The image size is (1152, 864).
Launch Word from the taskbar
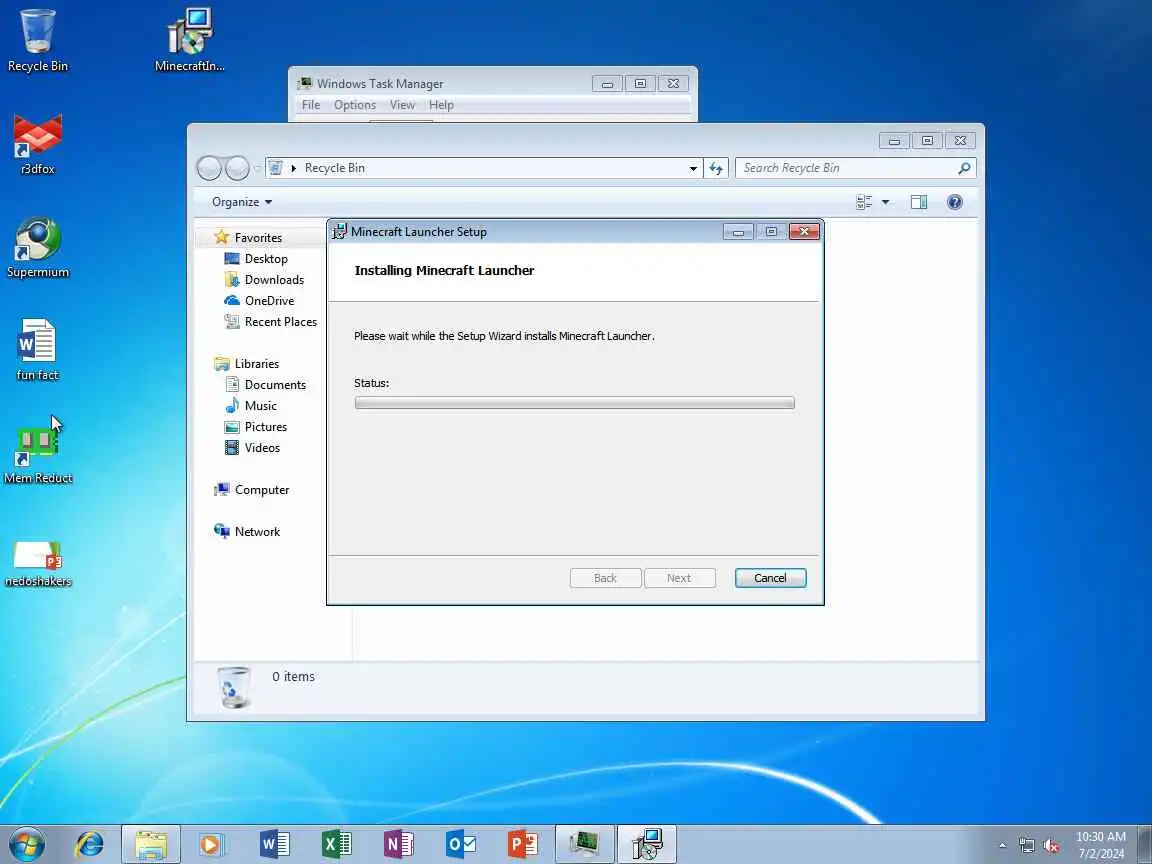click(x=275, y=844)
